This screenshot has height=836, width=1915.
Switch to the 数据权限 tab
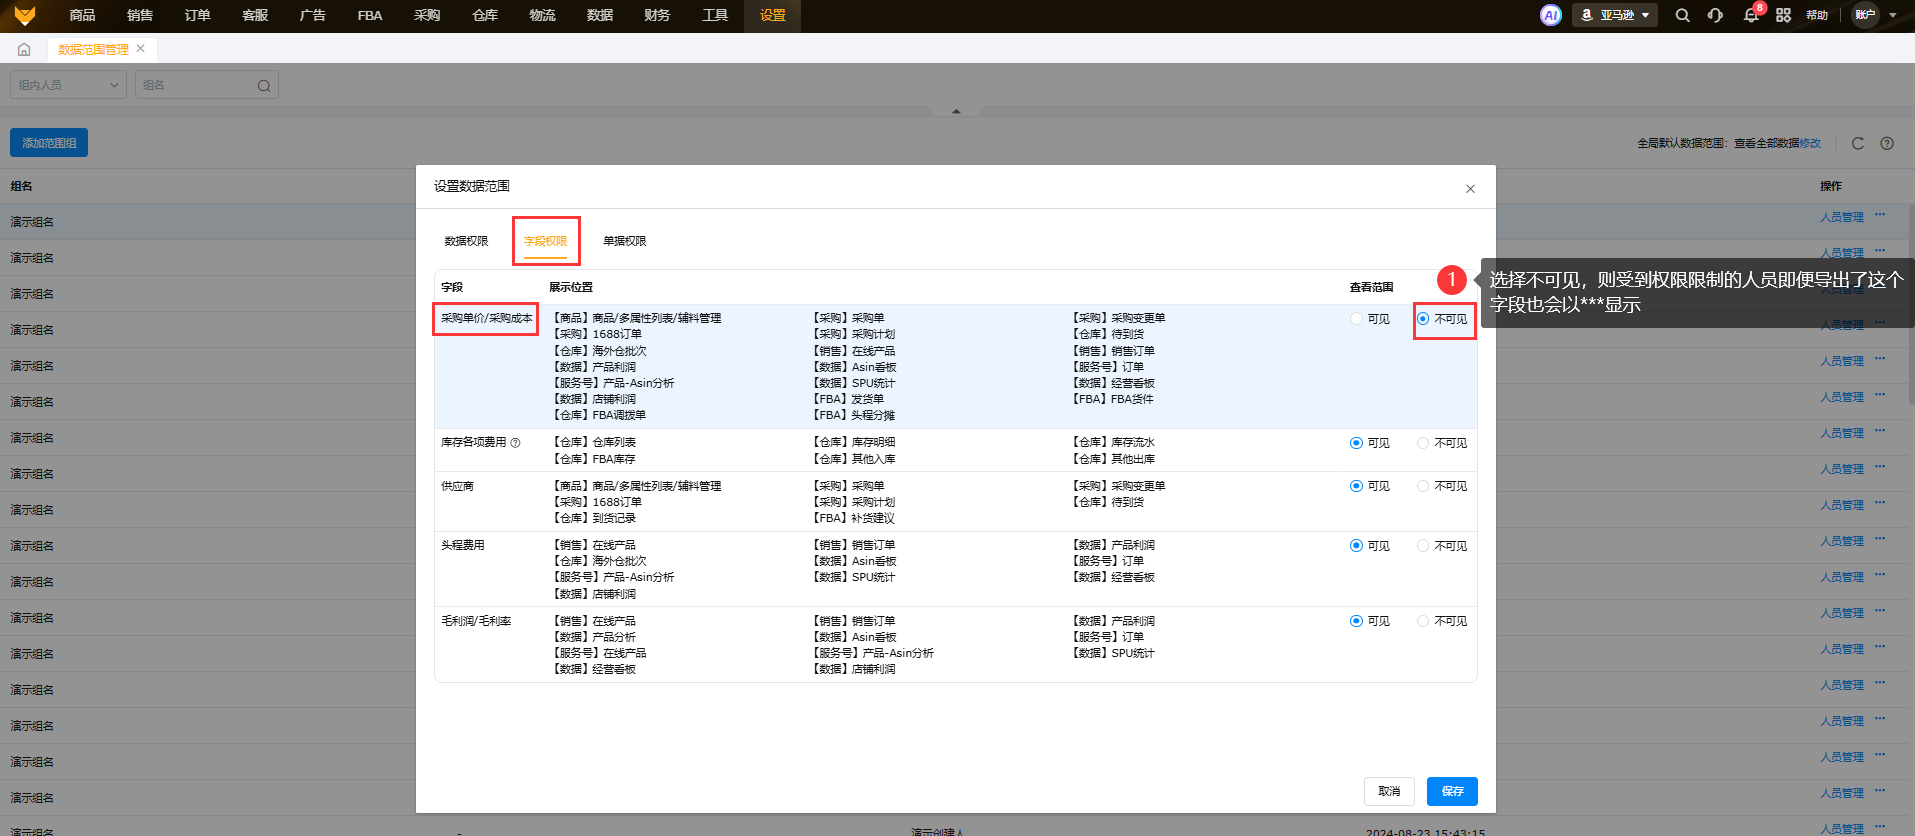tap(466, 241)
